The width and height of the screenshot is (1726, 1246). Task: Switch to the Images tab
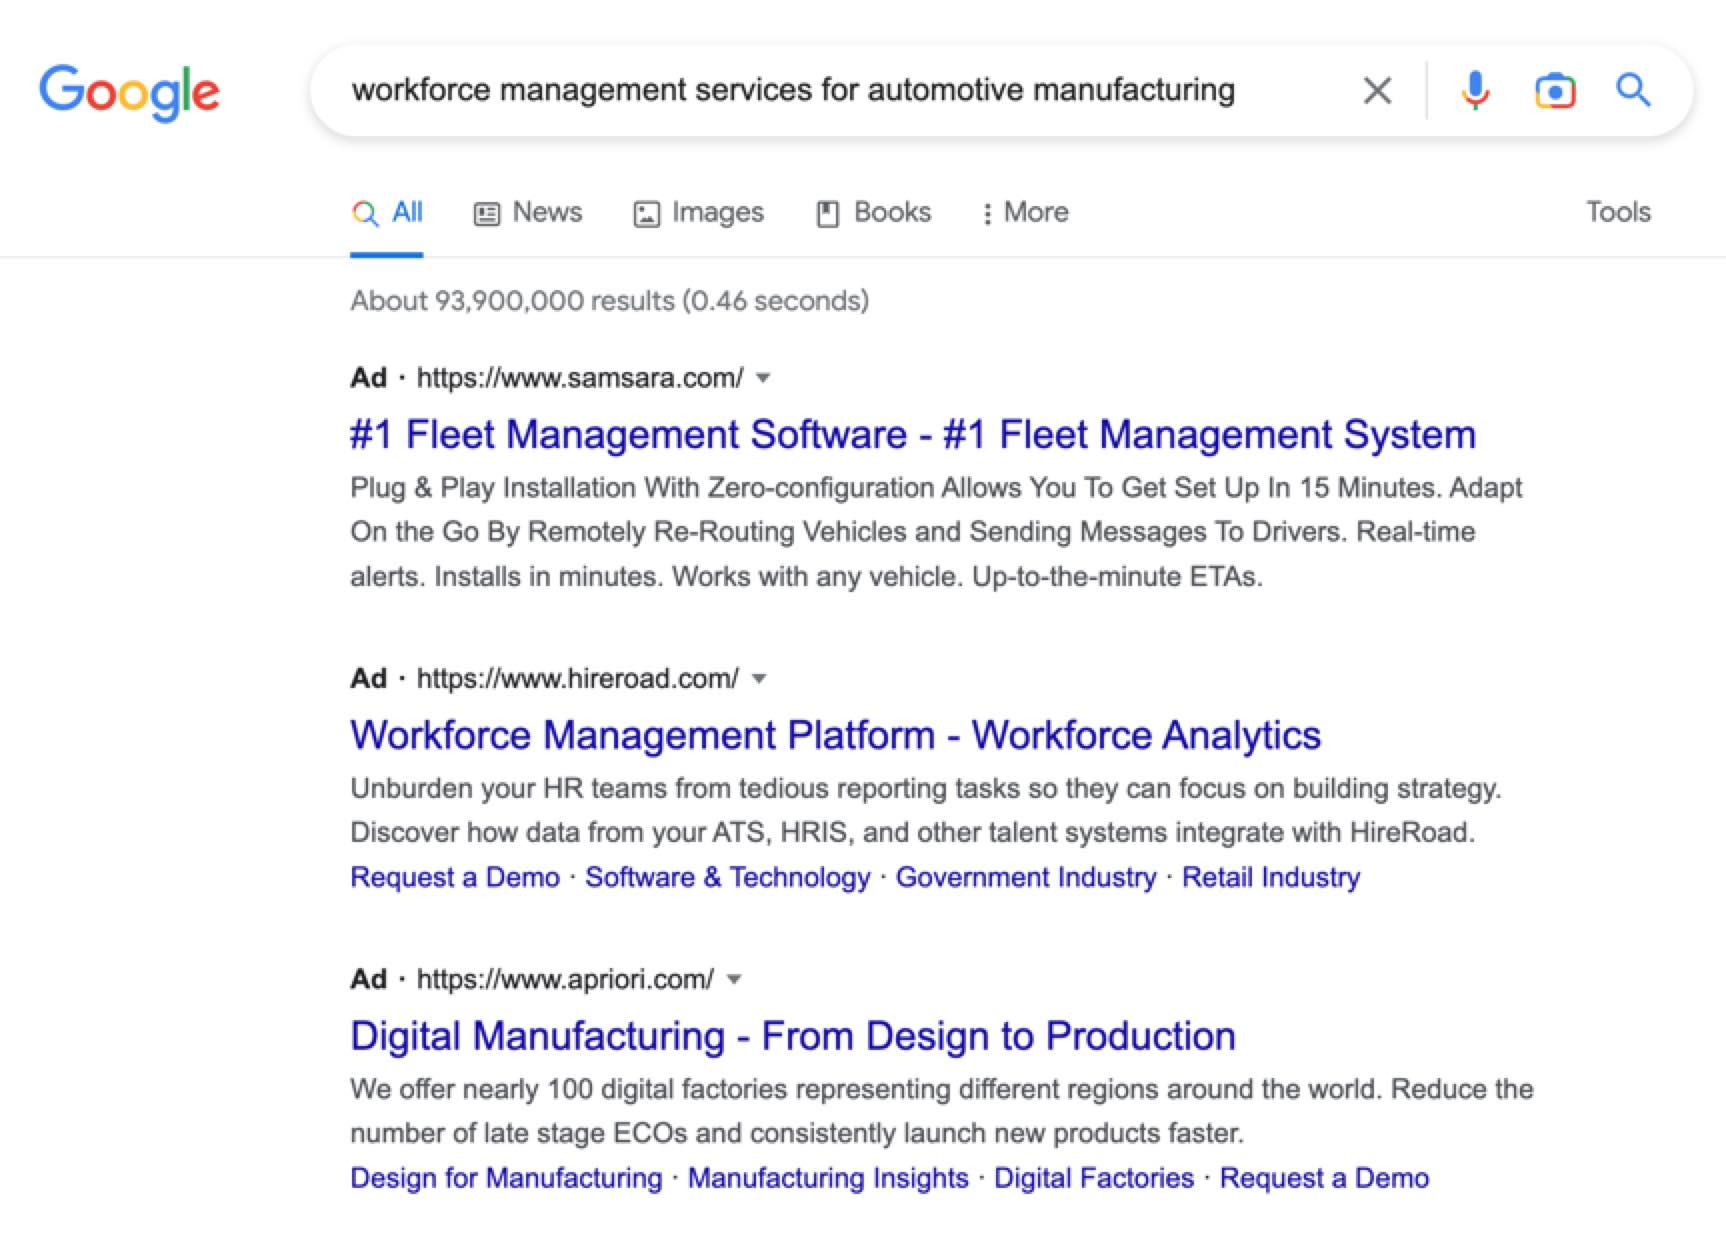[698, 213]
